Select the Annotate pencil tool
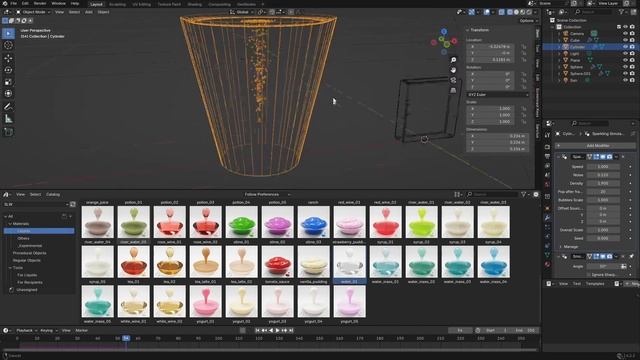This screenshot has width=640, height=360. click(x=8, y=107)
